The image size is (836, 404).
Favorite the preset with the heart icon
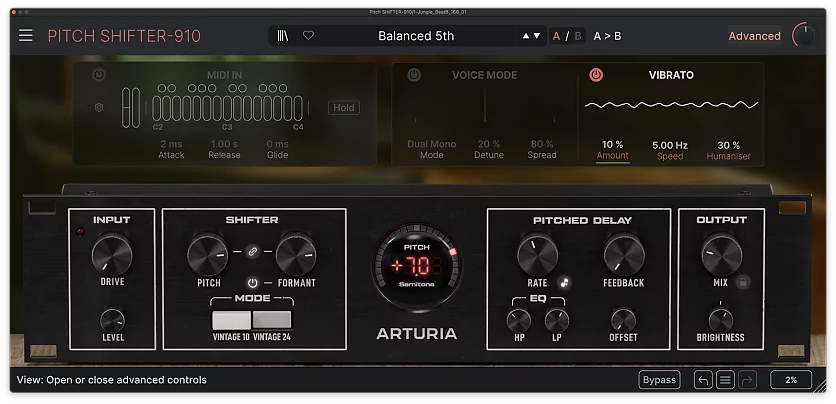pos(308,36)
